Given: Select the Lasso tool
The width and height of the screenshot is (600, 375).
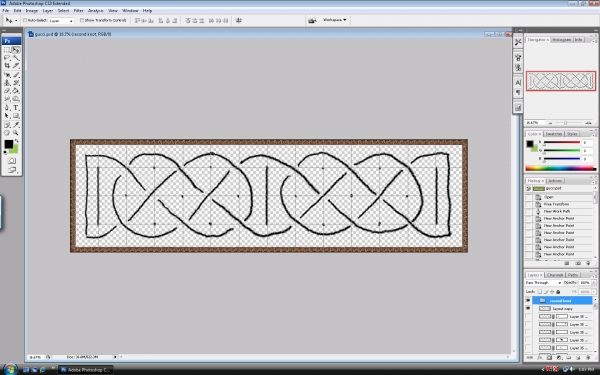Looking at the screenshot, I should [x=7, y=58].
